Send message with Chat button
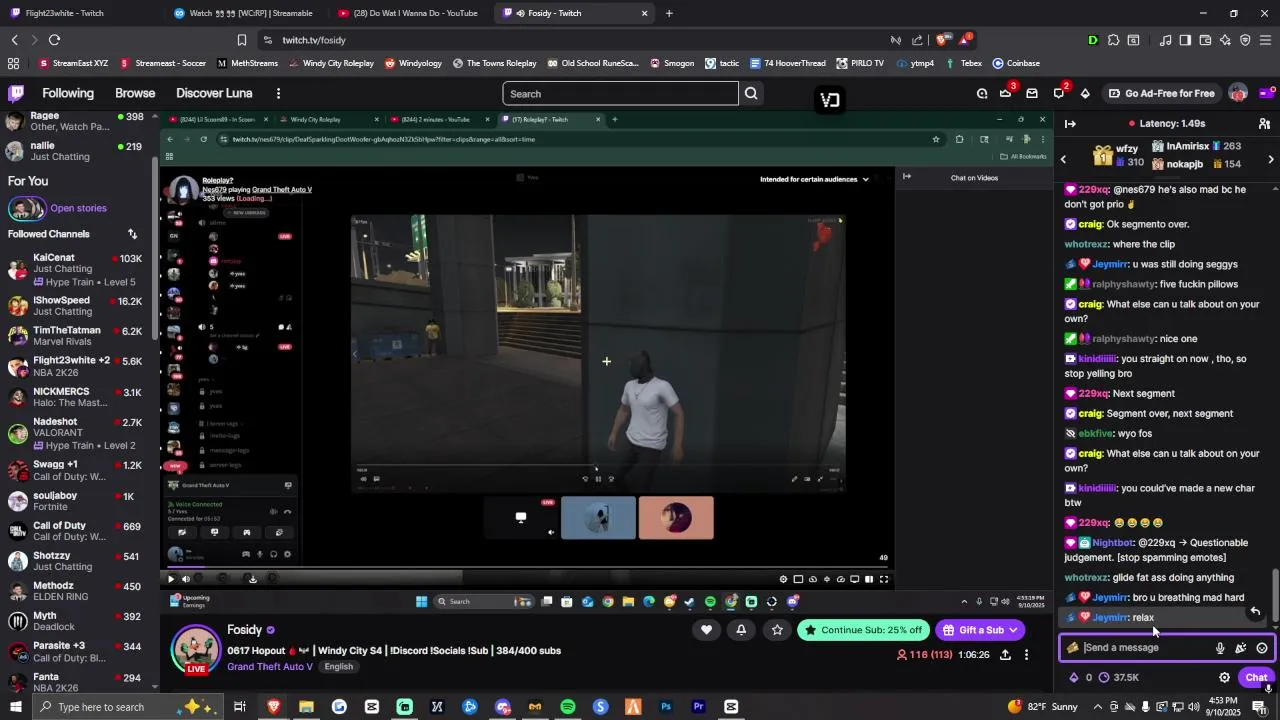1280x720 pixels. (1256, 677)
